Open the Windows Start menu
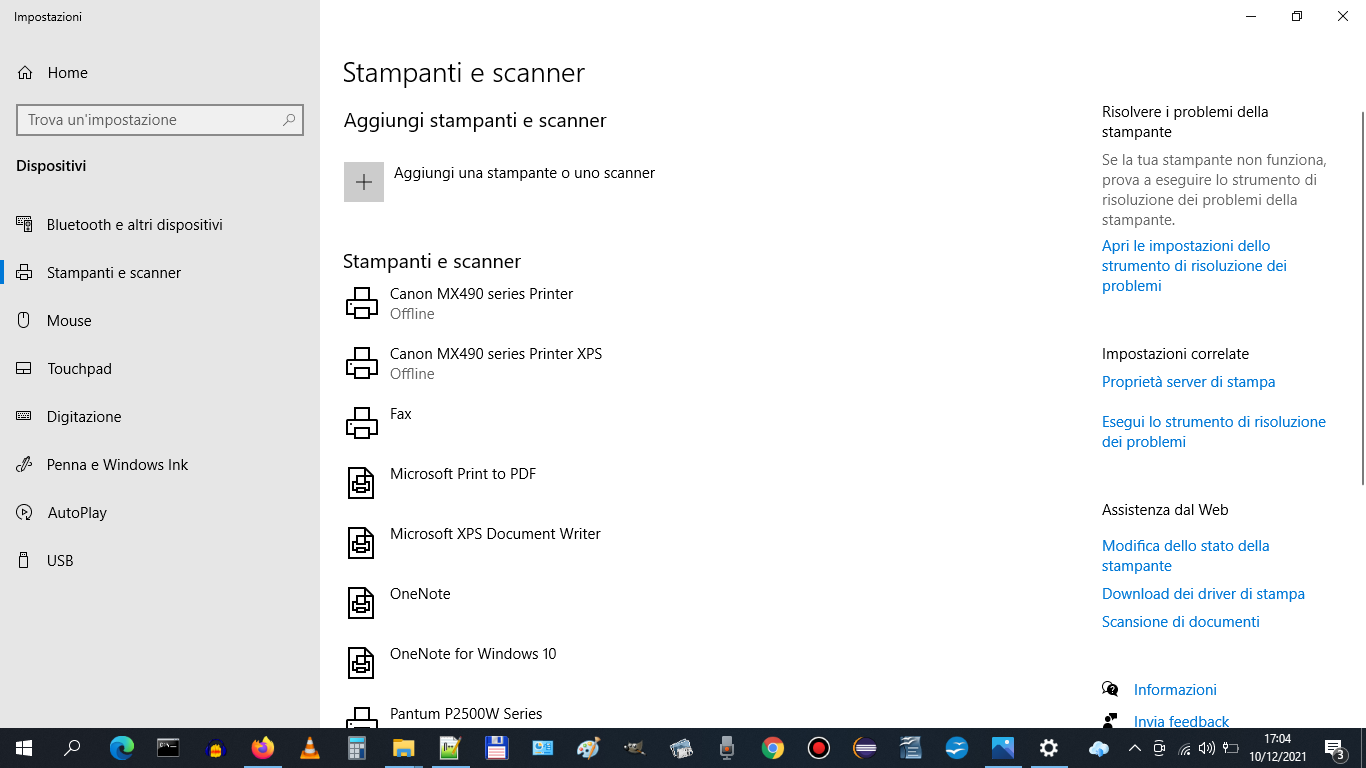This screenshot has width=1366, height=768. pos(24,748)
